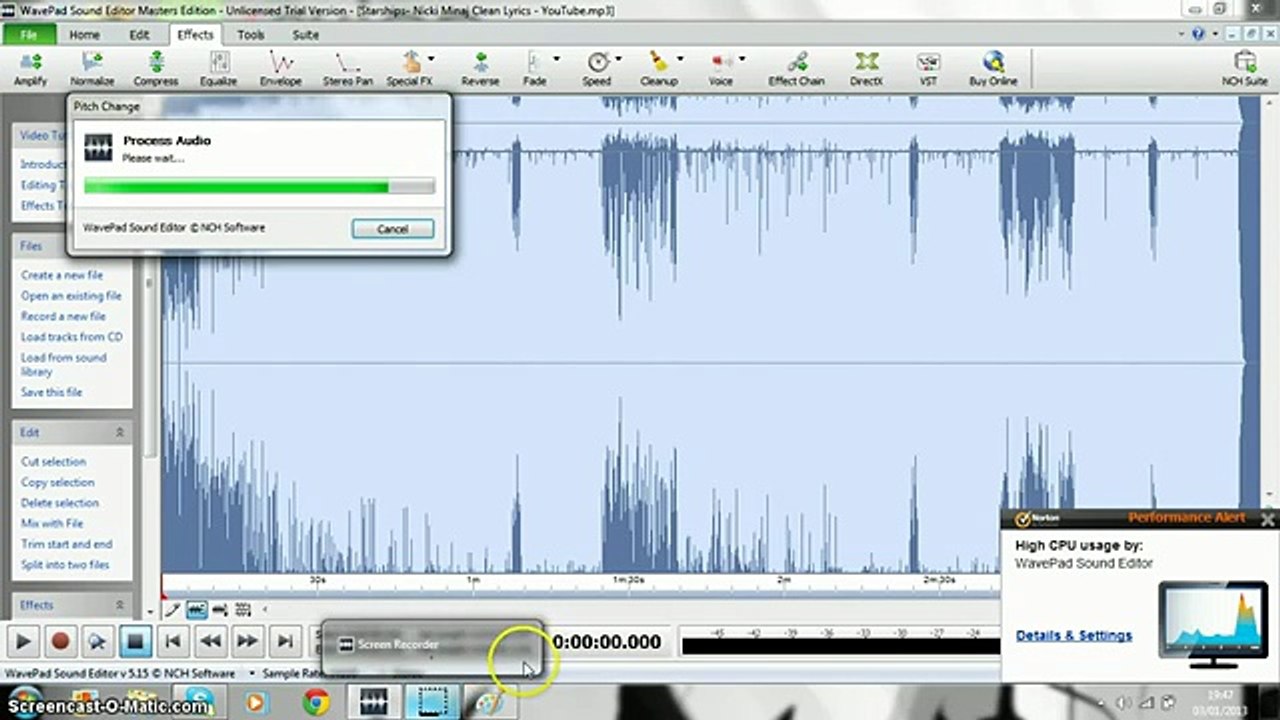
Task: Close the Norton Performance Alert popup
Action: coord(1267,519)
